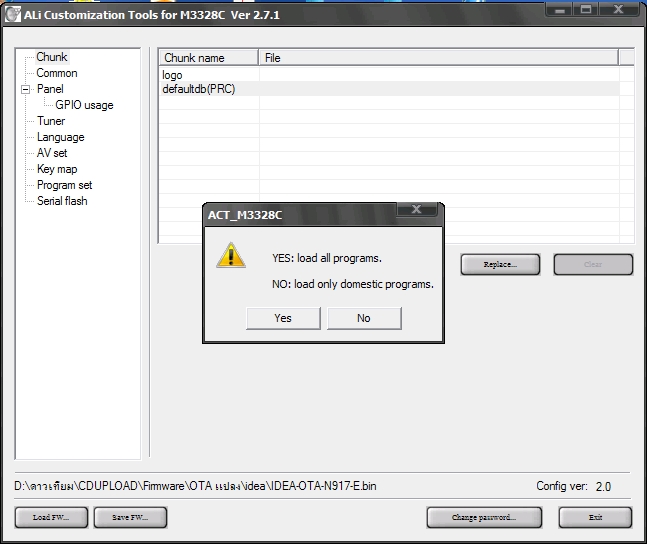Click the ALi application icon in title bar
This screenshot has width=647, height=544.
pyautogui.click(x=12, y=15)
